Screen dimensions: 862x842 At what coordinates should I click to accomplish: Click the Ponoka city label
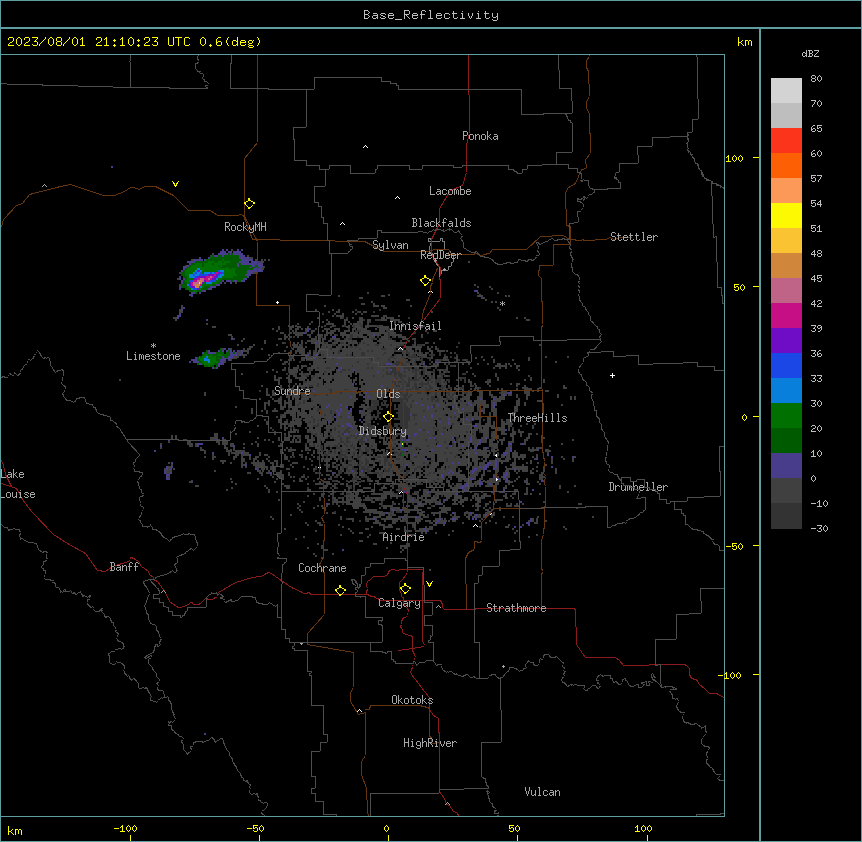click(480, 136)
